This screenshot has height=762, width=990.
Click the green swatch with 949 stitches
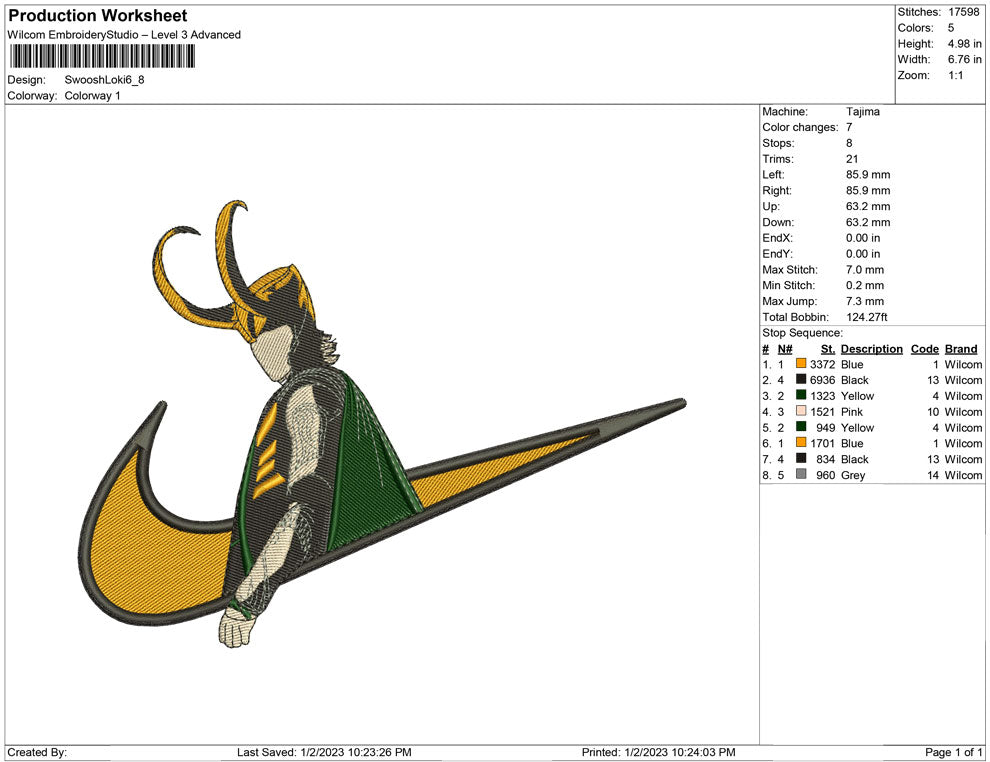801,428
